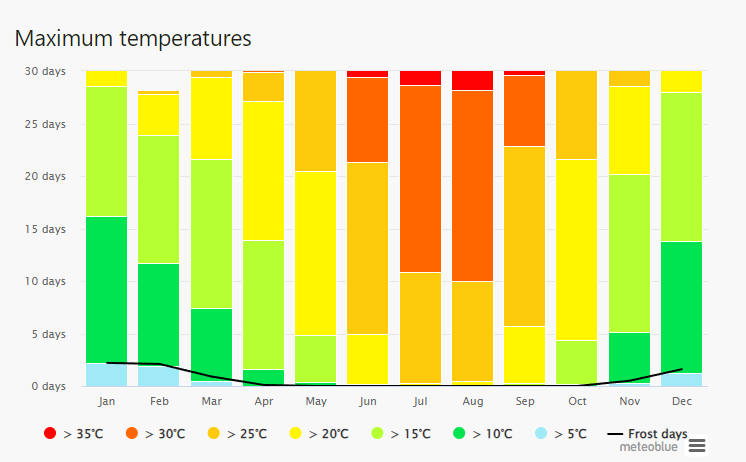Open the chart hamburger menu

tap(697, 445)
